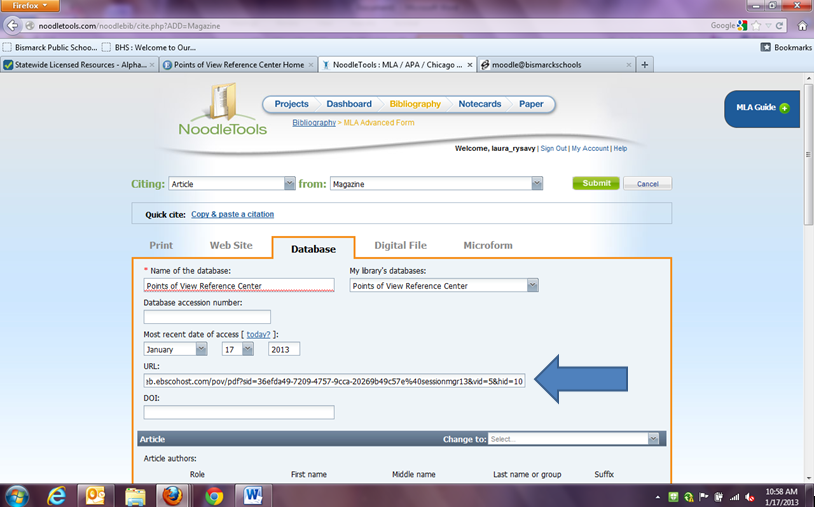Open address bar history dropdown arrow

[x=768, y=25]
